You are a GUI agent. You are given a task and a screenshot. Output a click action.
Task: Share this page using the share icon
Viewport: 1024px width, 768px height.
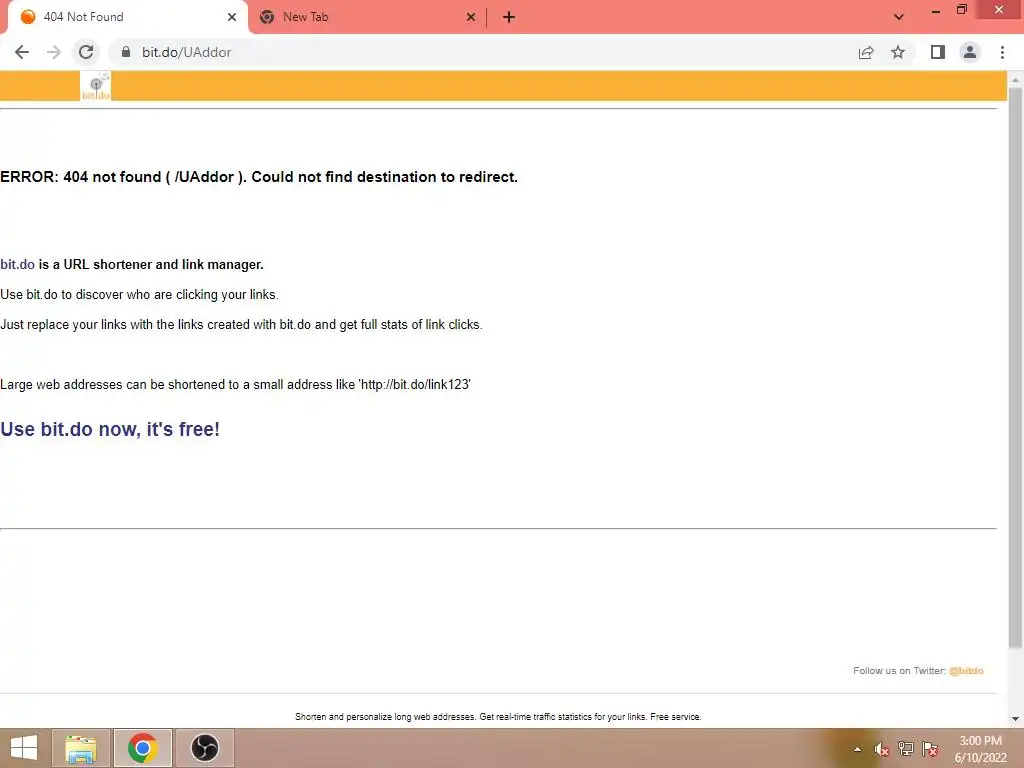click(x=866, y=52)
